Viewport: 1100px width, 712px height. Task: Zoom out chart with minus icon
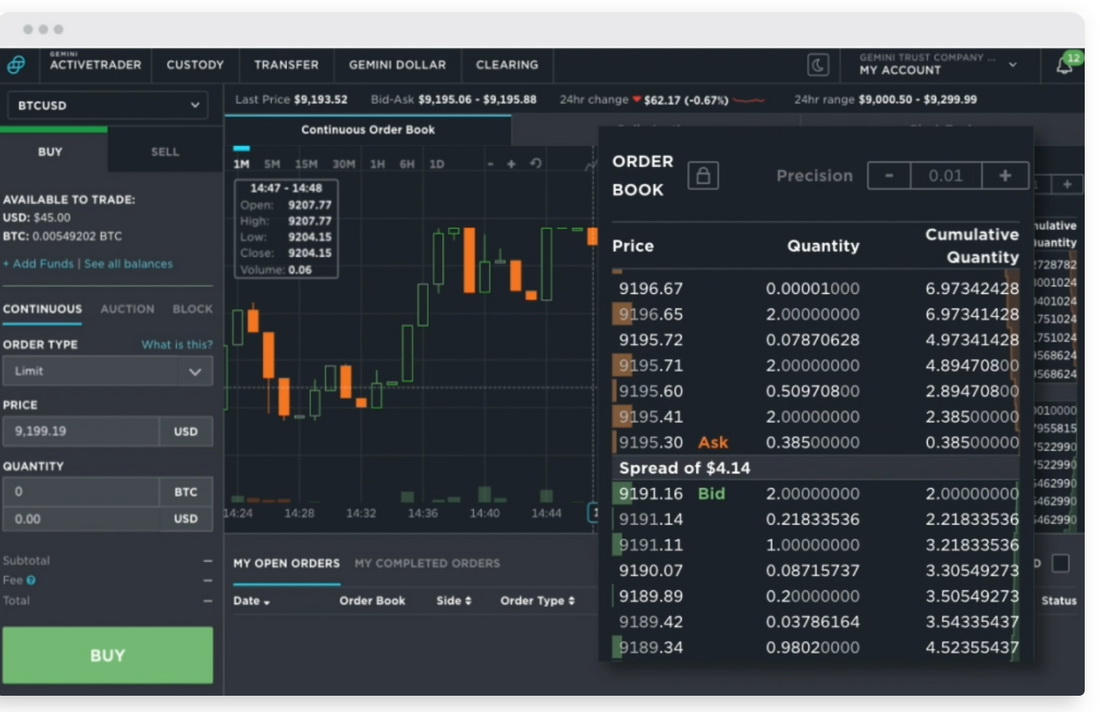[490, 164]
